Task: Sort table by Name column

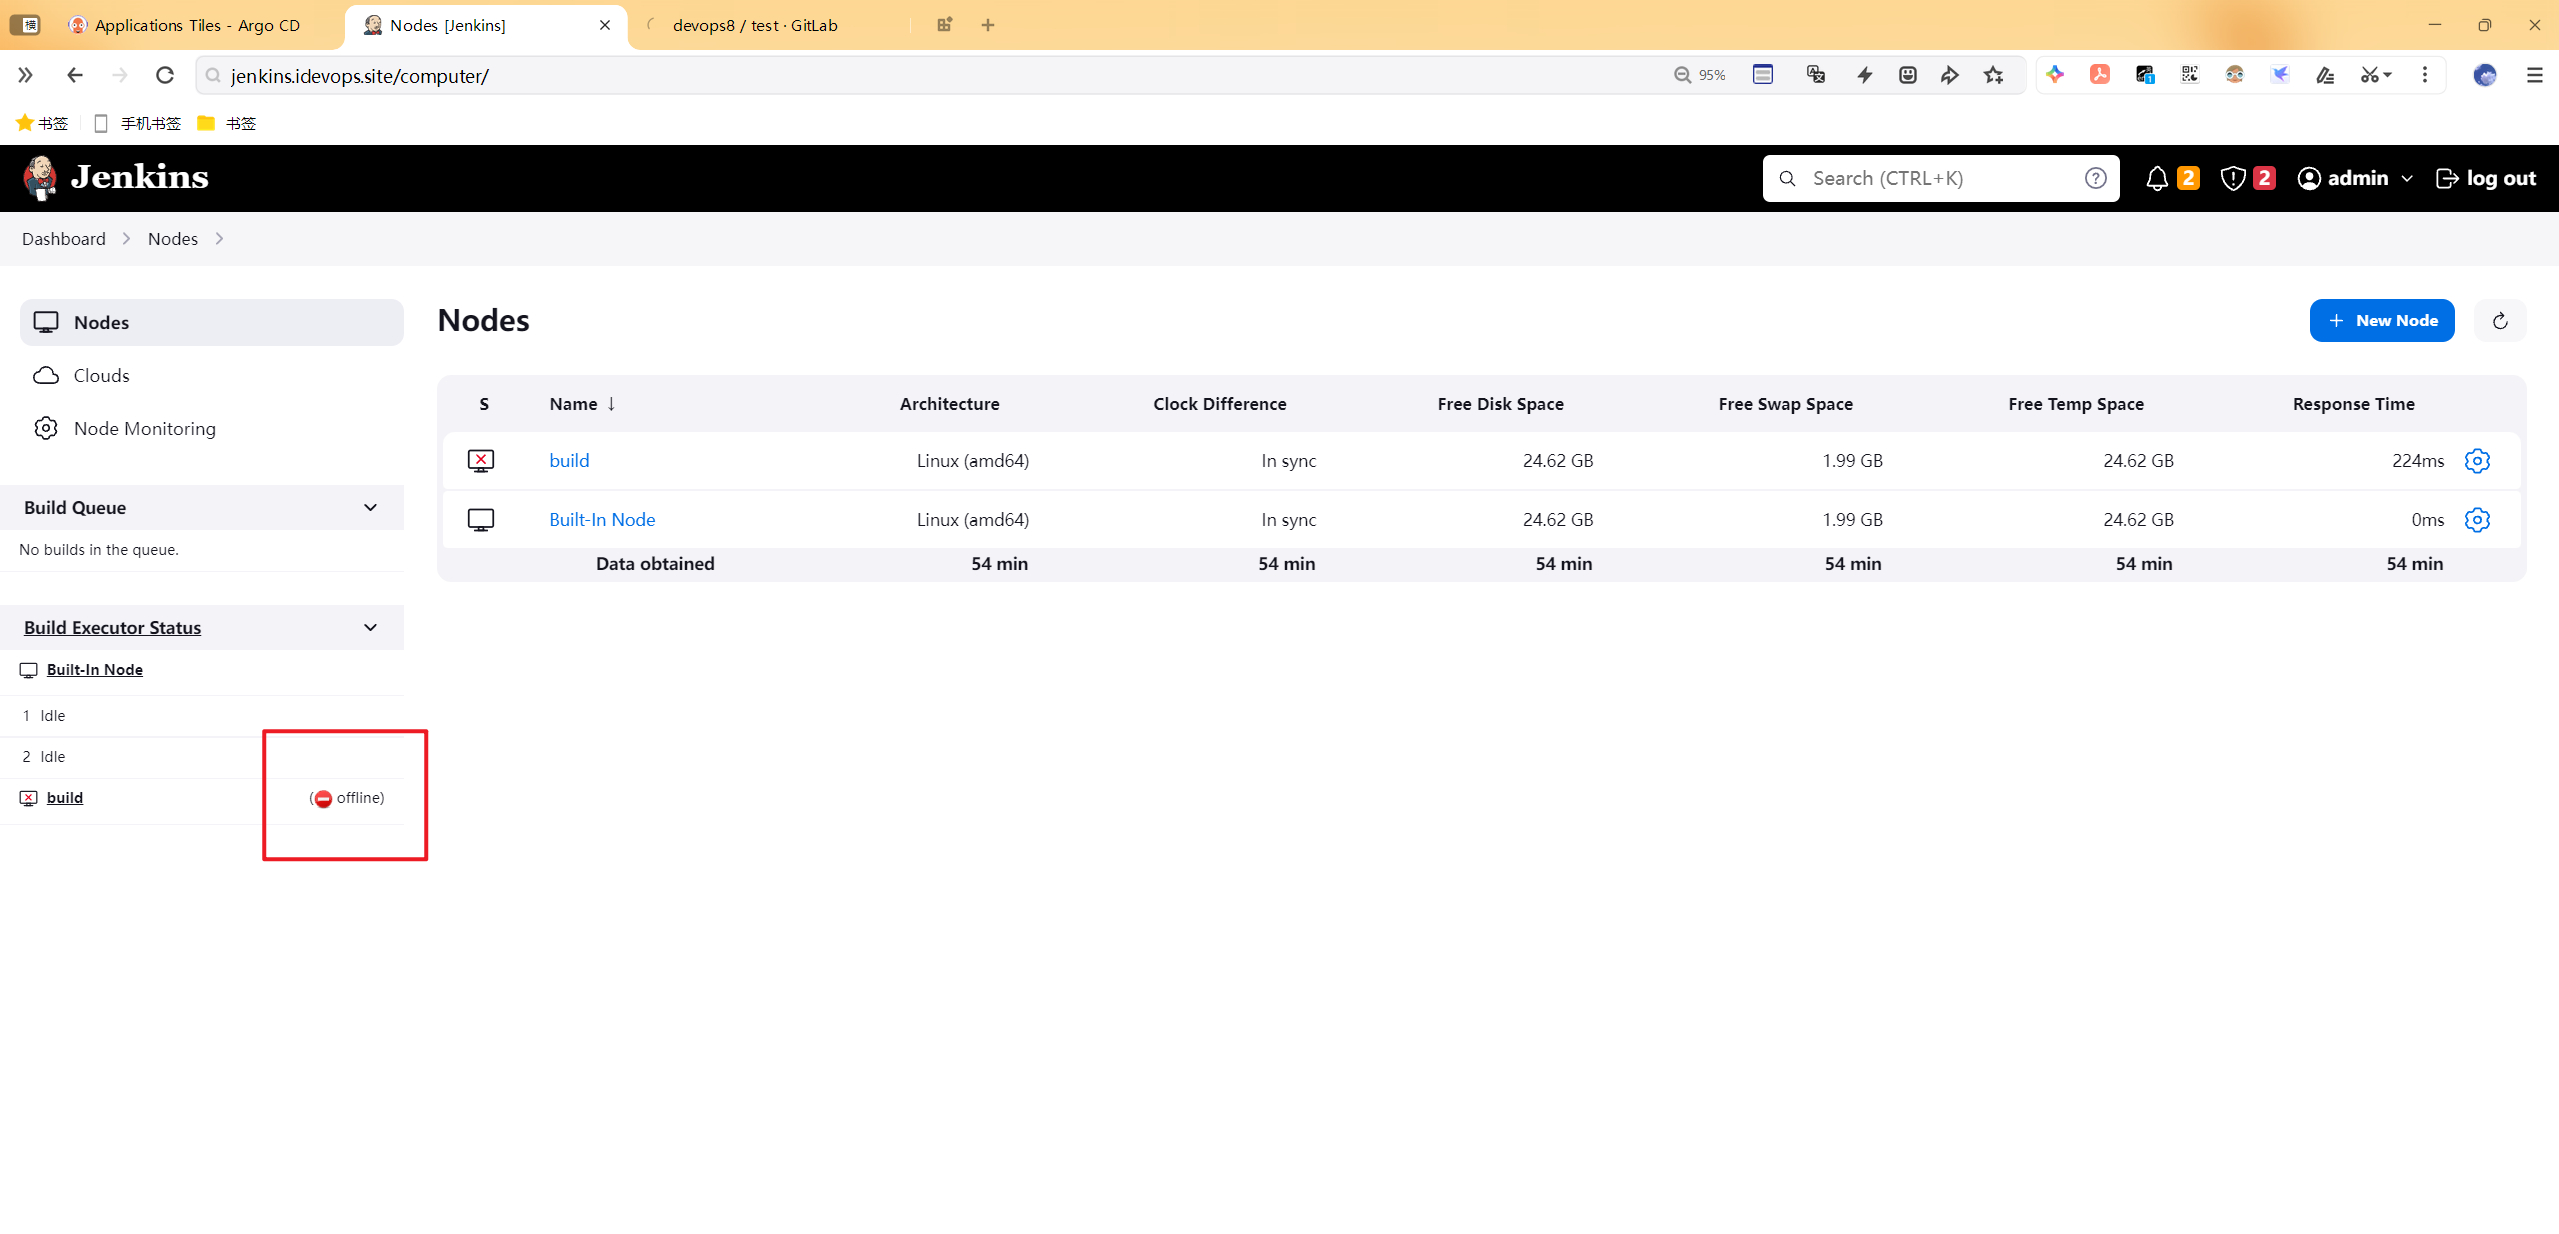Action: [x=582, y=404]
